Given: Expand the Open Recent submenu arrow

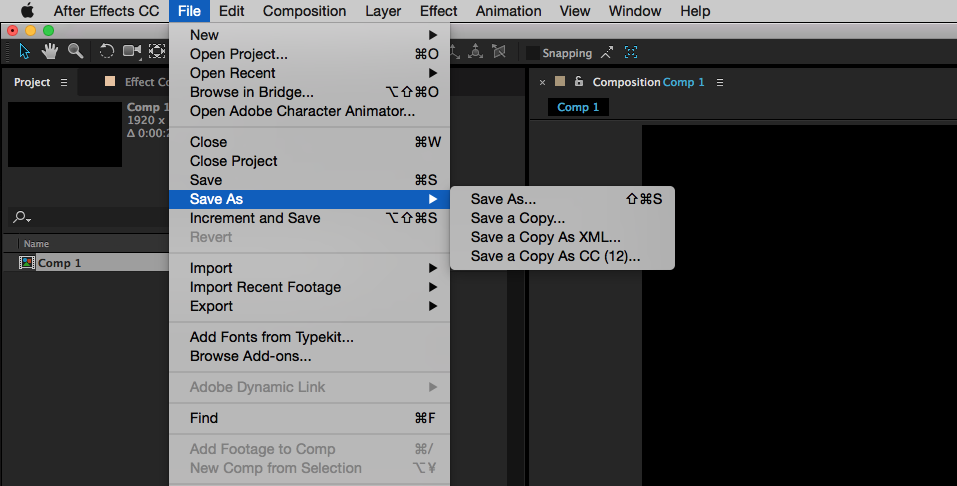Looking at the screenshot, I should click(433, 73).
